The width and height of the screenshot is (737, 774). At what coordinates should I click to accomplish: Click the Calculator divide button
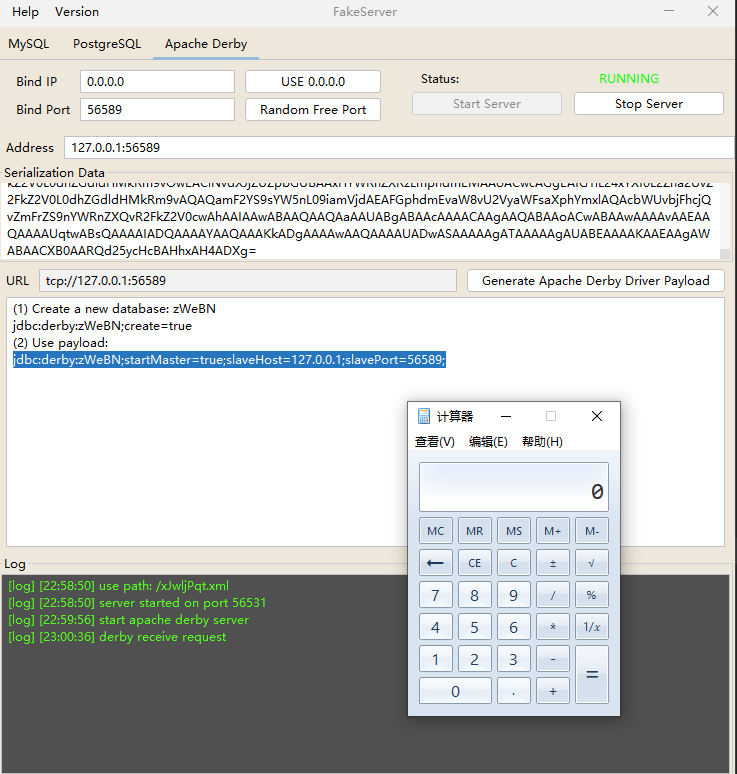(x=553, y=595)
